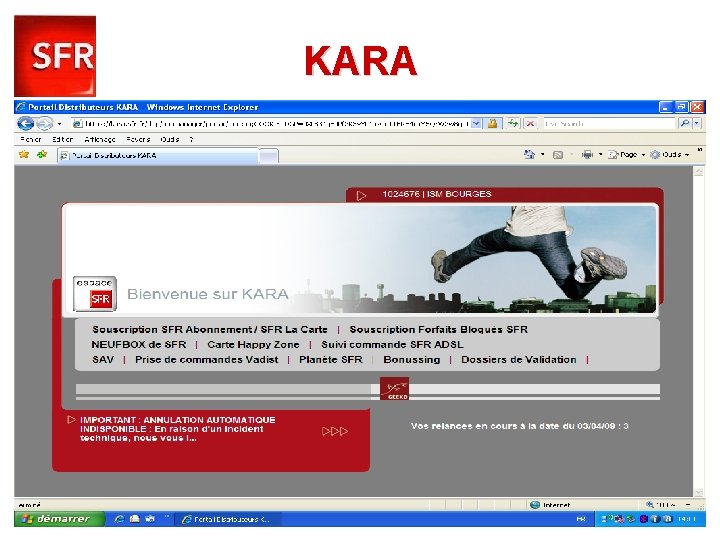The width and height of the screenshot is (720, 540).
Task: Click the large SFR logo in slide corner
Action: click(55, 56)
